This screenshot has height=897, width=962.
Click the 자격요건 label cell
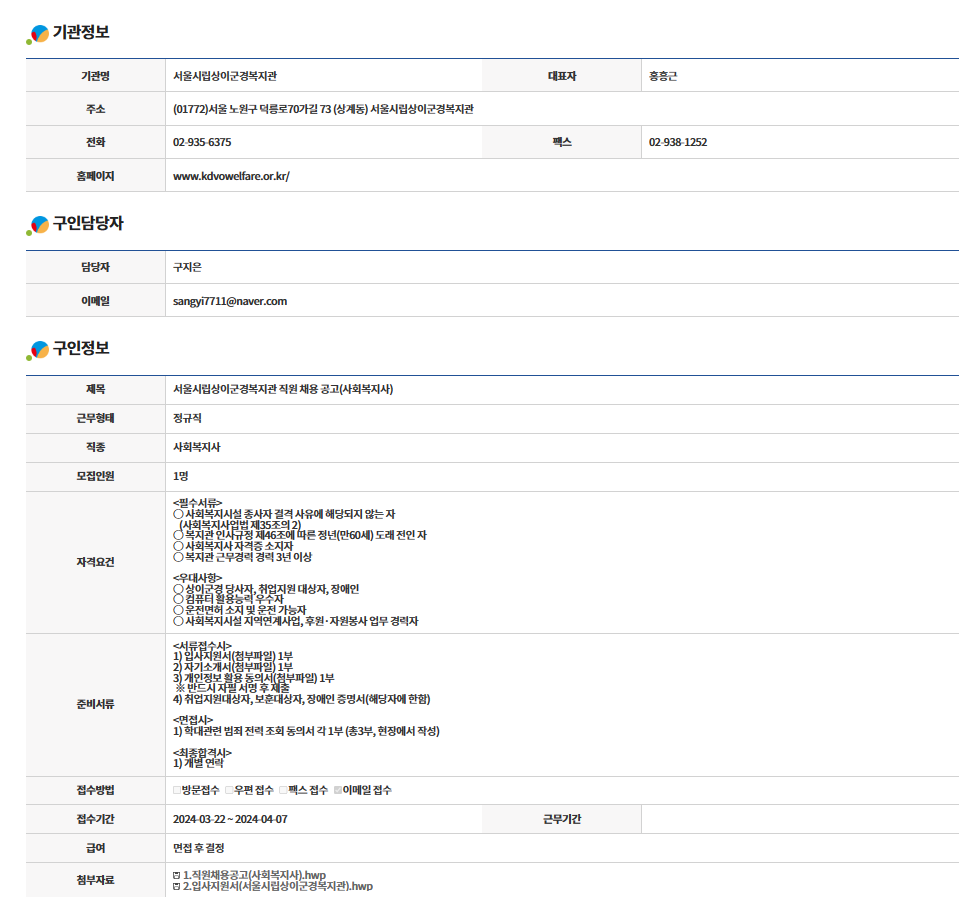click(x=96, y=563)
